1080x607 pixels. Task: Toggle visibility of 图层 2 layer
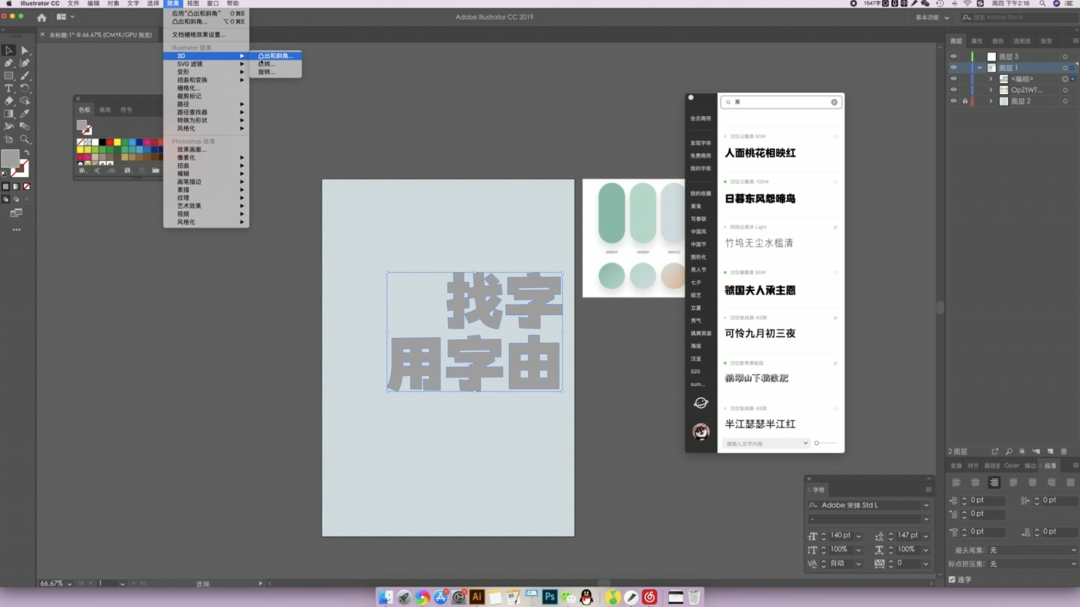click(x=953, y=101)
